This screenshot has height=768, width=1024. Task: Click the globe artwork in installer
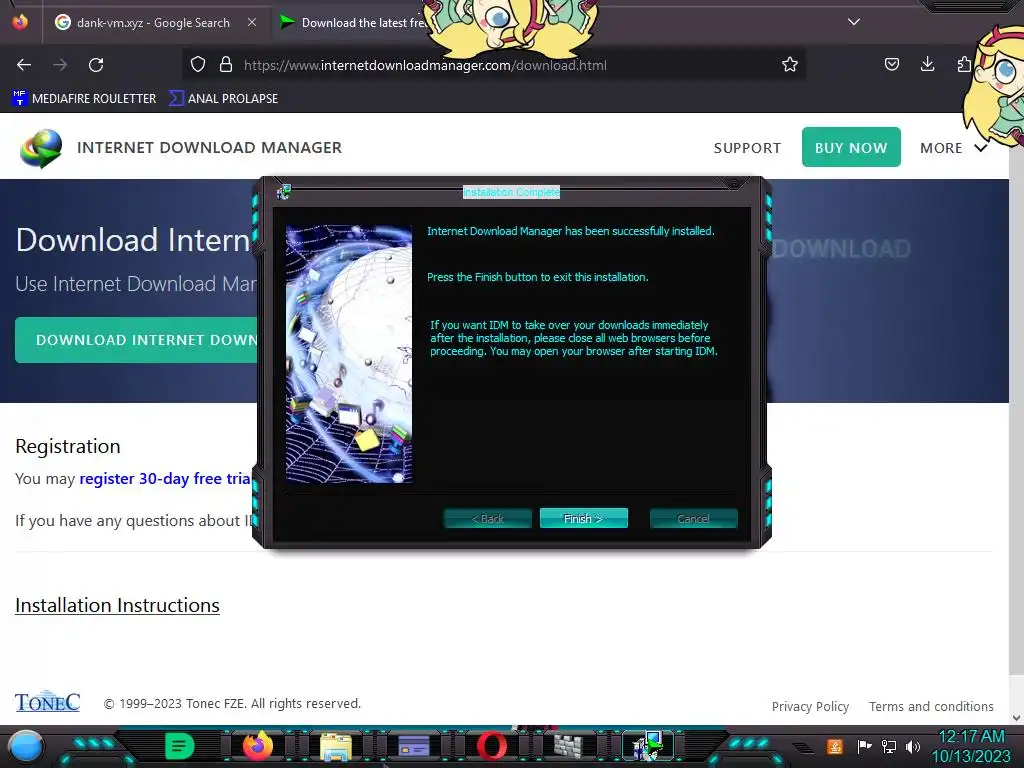tap(349, 354)
